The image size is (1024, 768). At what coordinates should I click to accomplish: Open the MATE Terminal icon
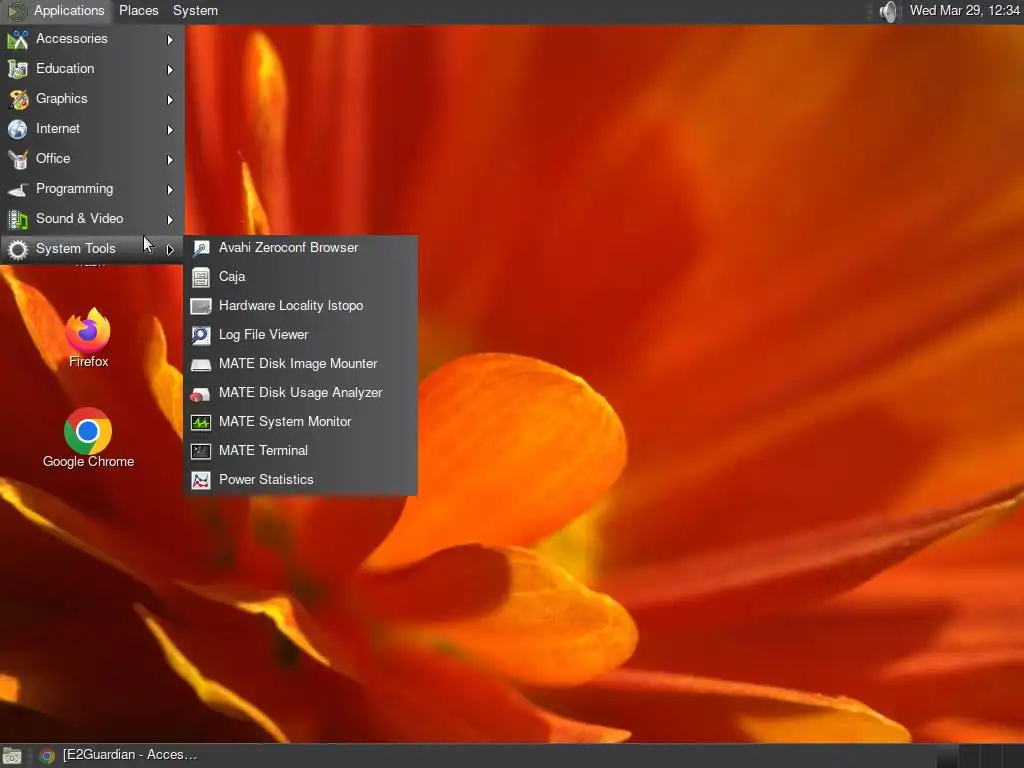[x=200, y=451]
